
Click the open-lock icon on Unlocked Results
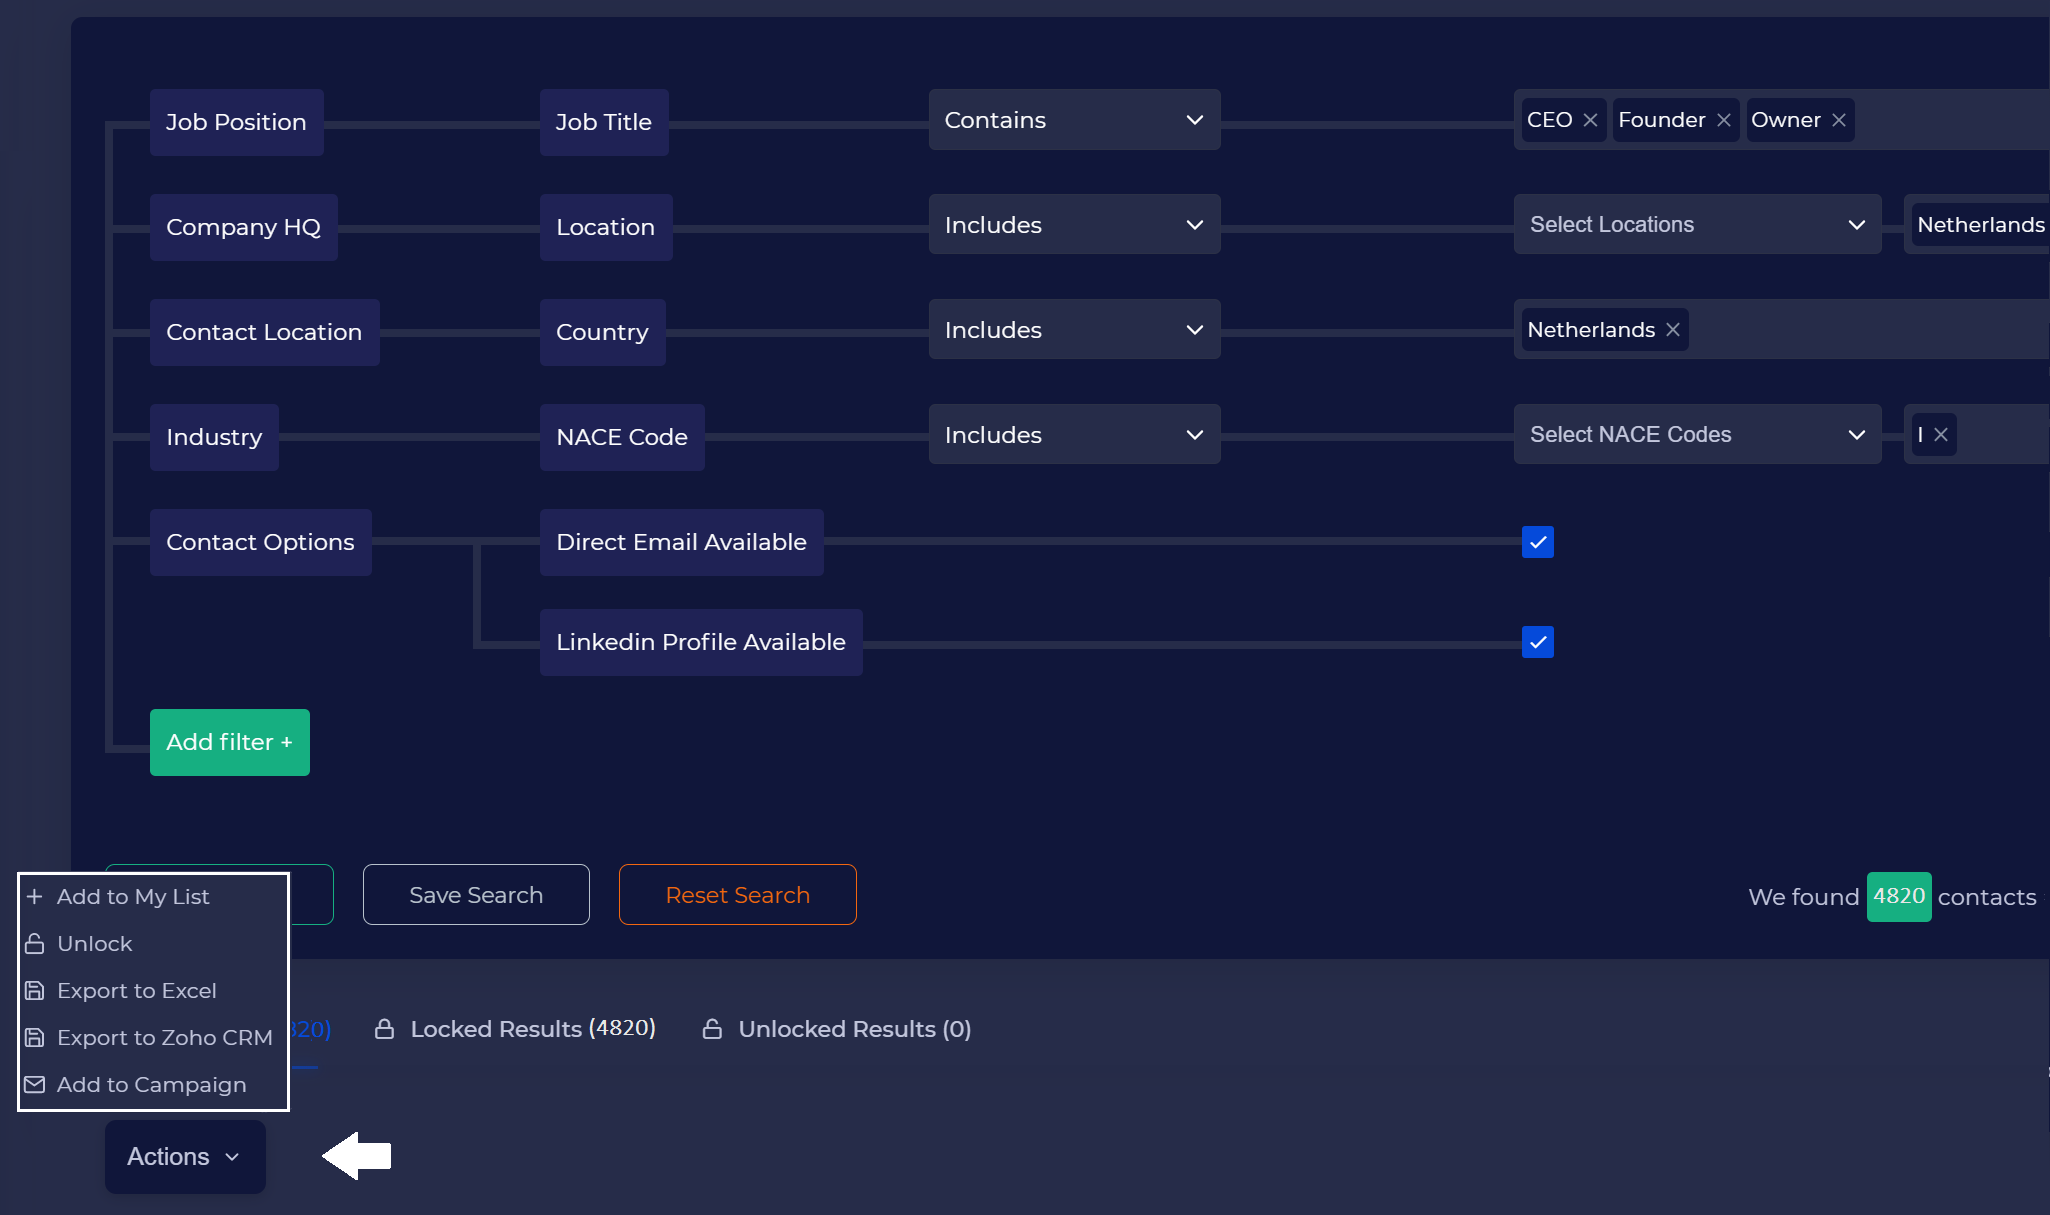712,1029
